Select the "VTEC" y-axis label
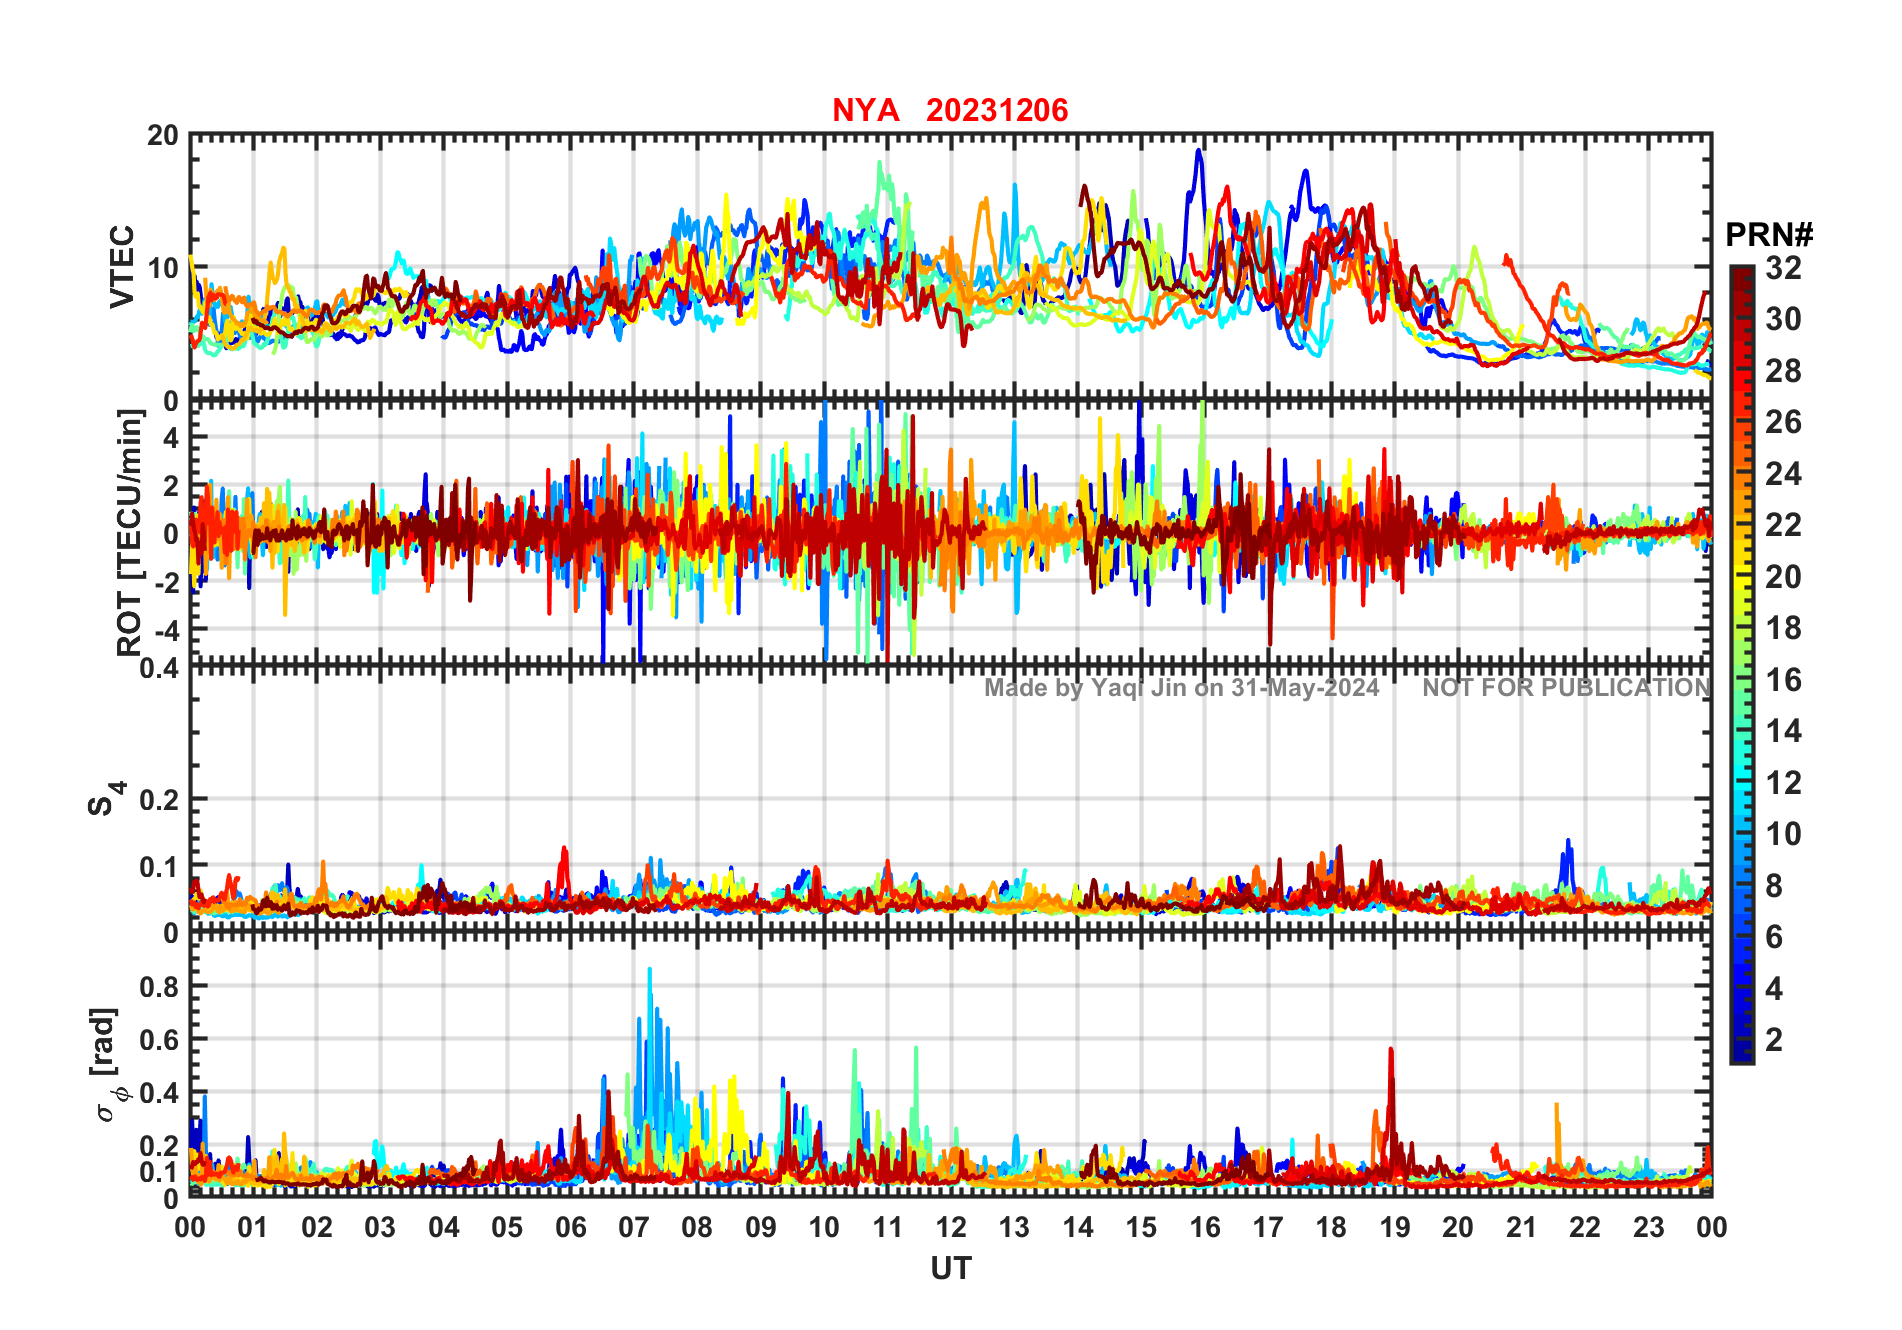 coord(122,267)
